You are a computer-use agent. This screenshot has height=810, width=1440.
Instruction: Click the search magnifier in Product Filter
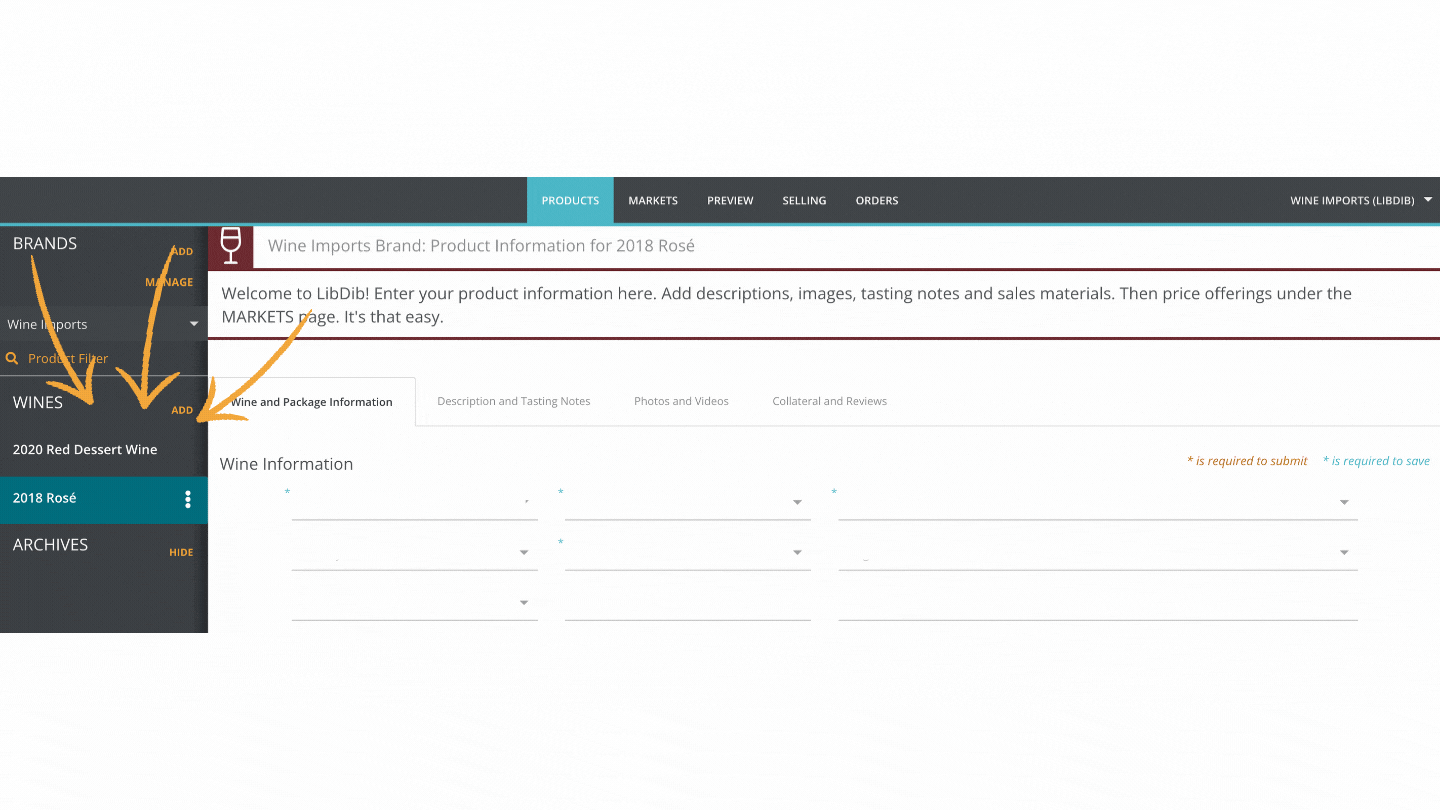11,358
